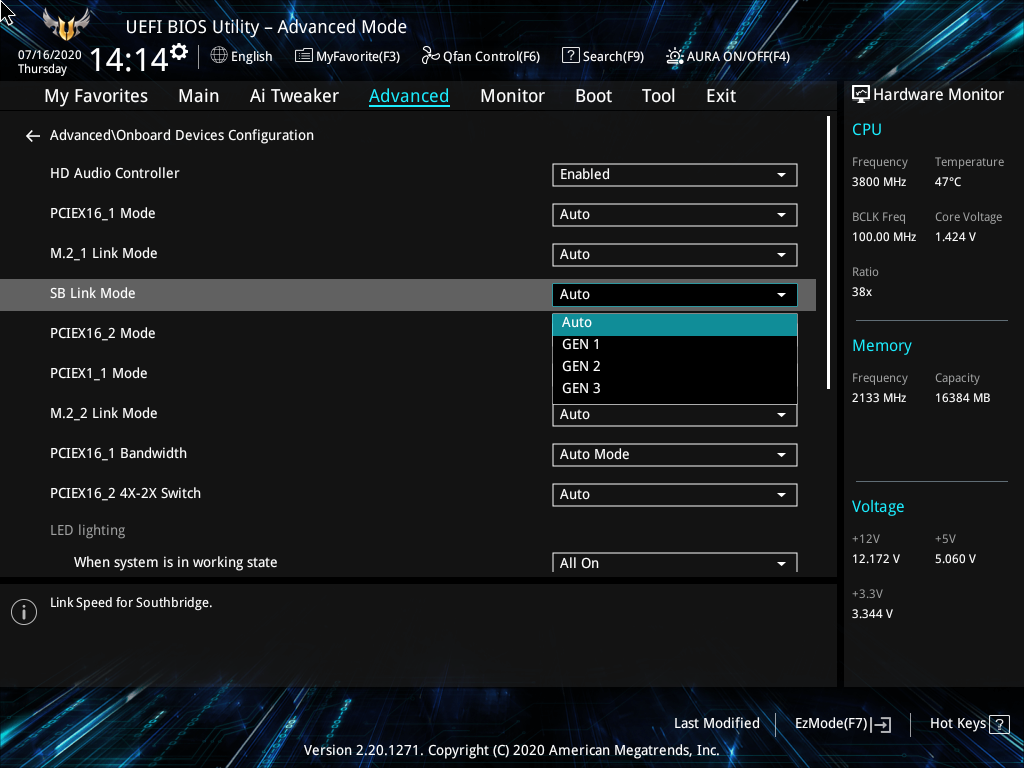Click the info icon in help panel

(24, 612)
